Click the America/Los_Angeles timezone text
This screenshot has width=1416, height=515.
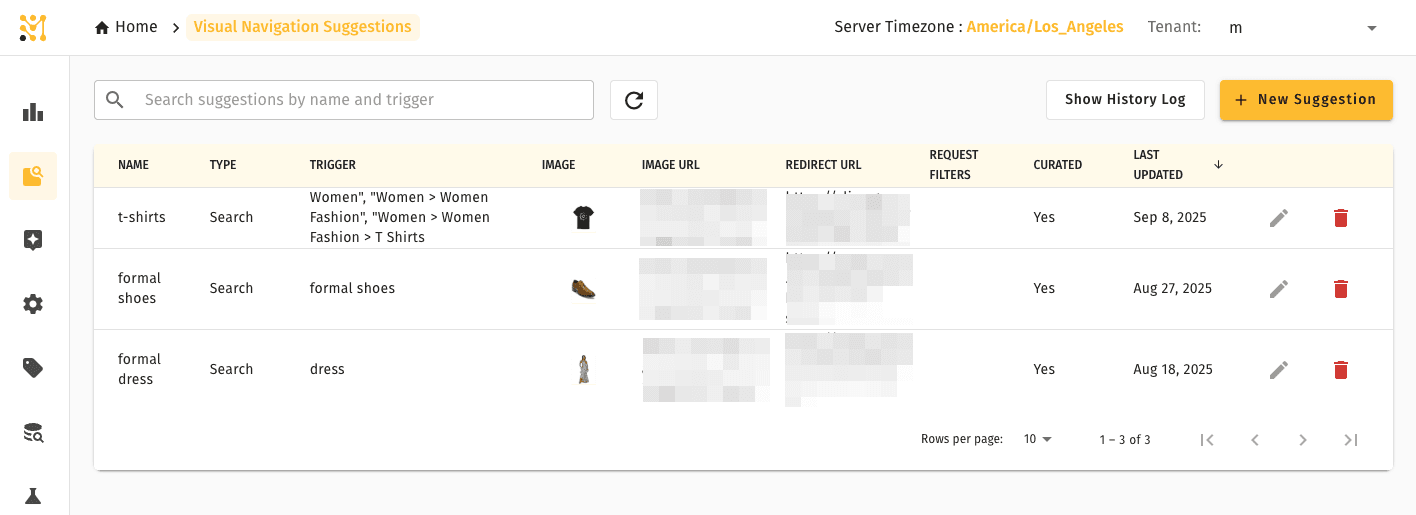click(1045, 27)
